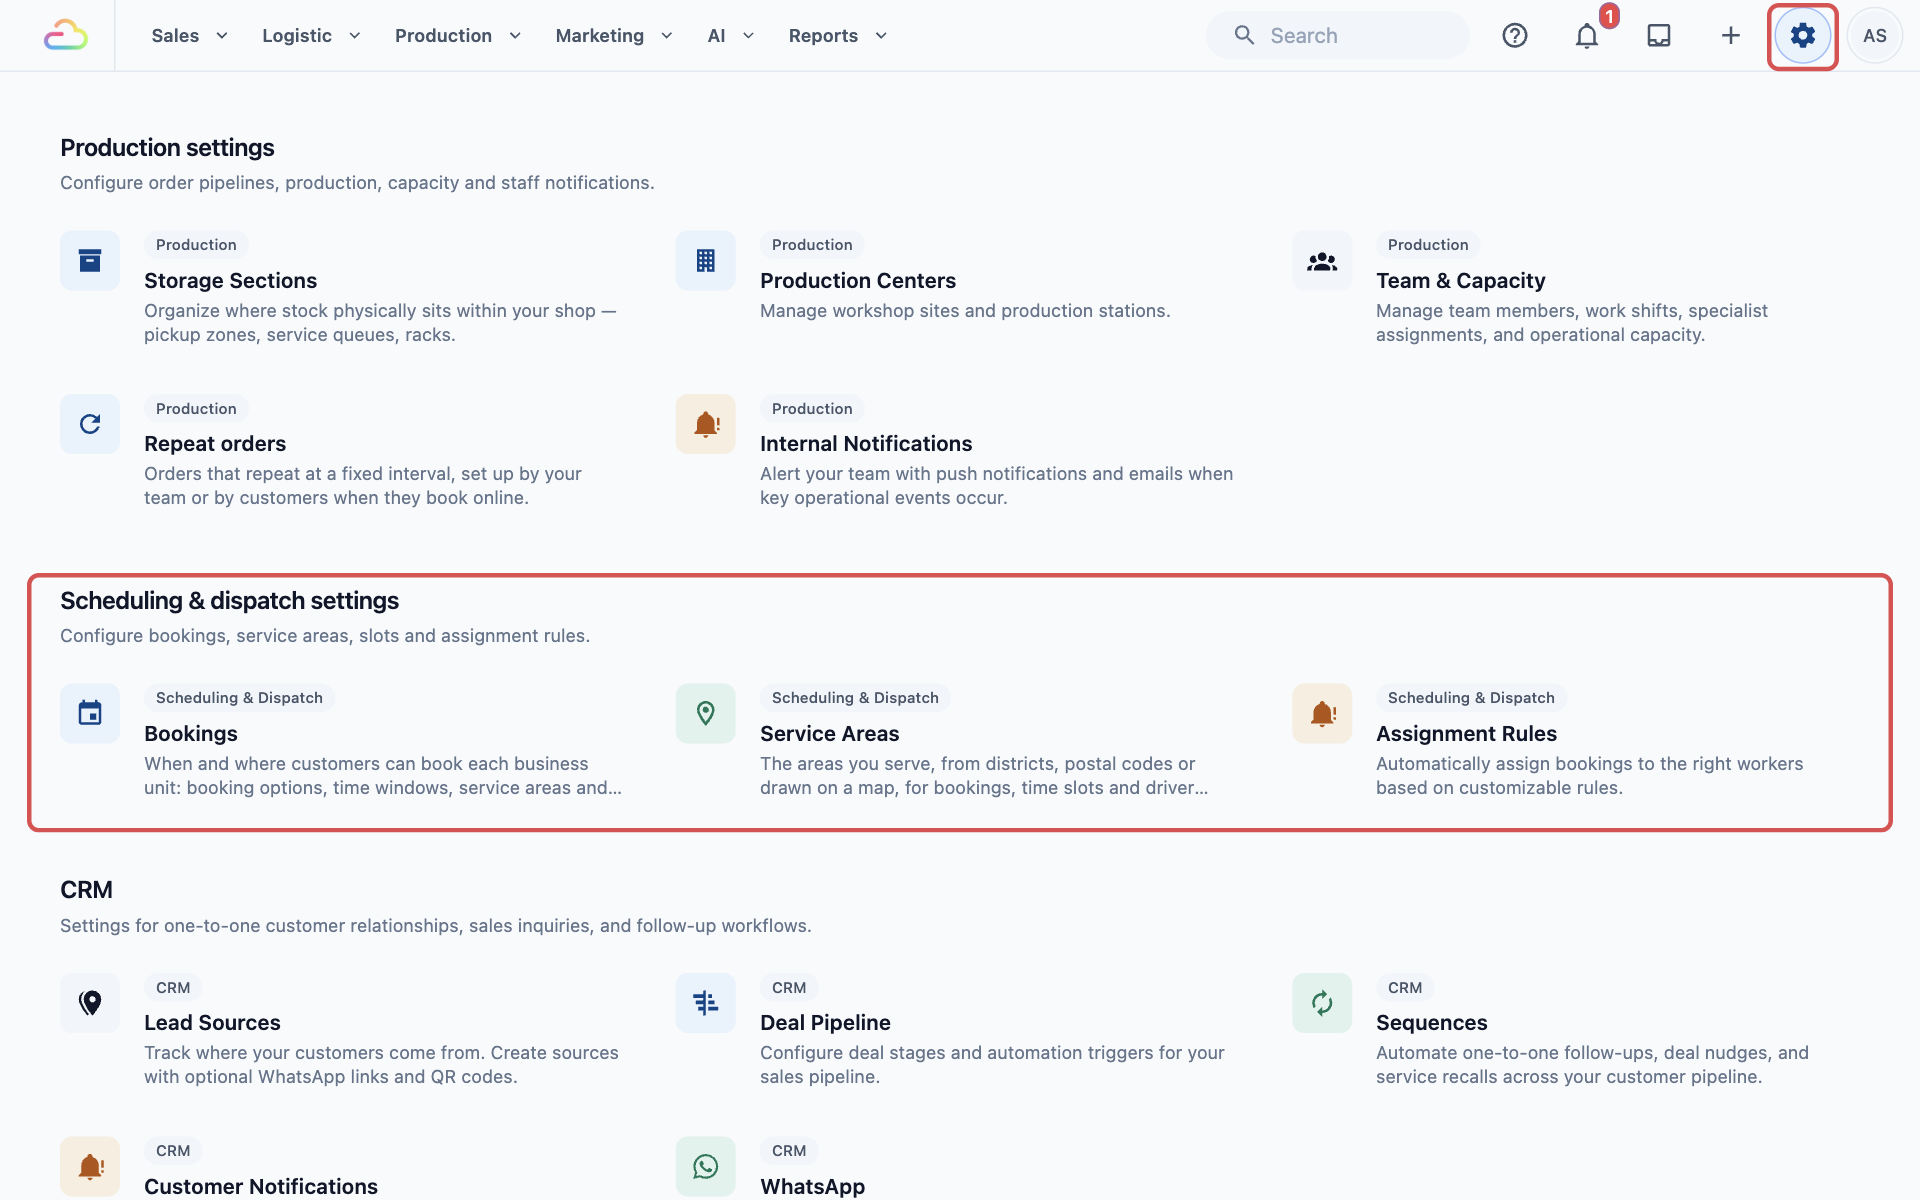Open the notifications bell icon
The height and width of the screenshot is (1200, 1920).
(1587, 36)
